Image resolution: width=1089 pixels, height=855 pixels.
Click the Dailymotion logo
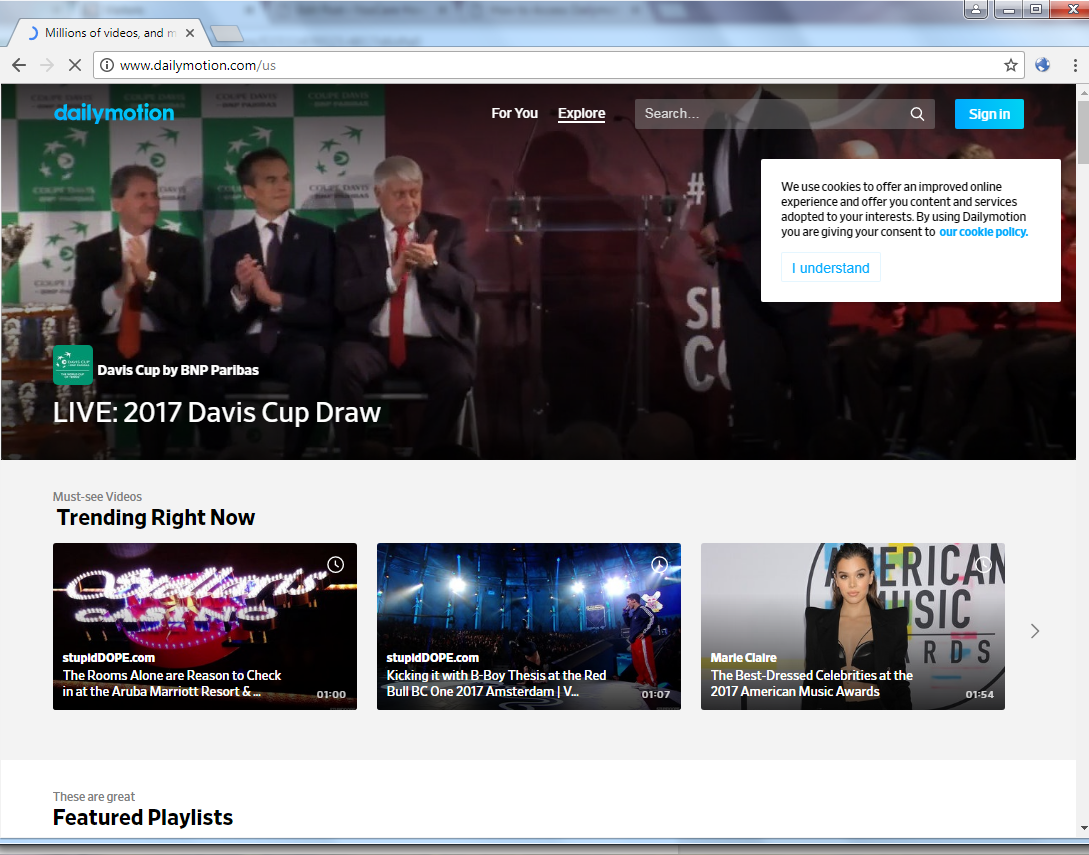(x=114, y=113)
